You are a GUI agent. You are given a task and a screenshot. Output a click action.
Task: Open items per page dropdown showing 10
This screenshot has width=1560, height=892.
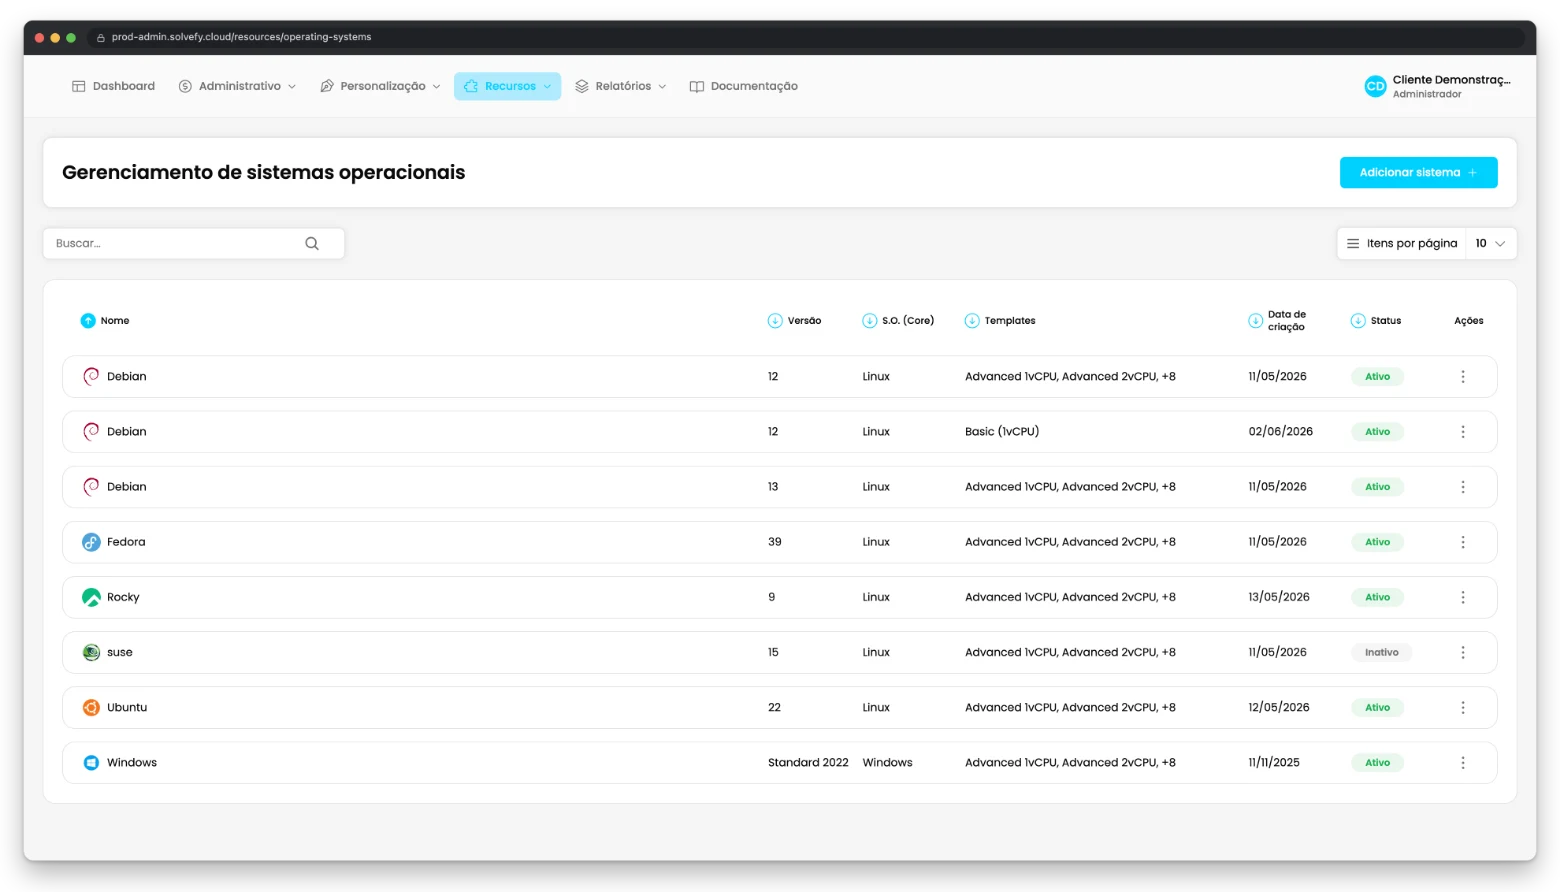tap(1490, 244)
